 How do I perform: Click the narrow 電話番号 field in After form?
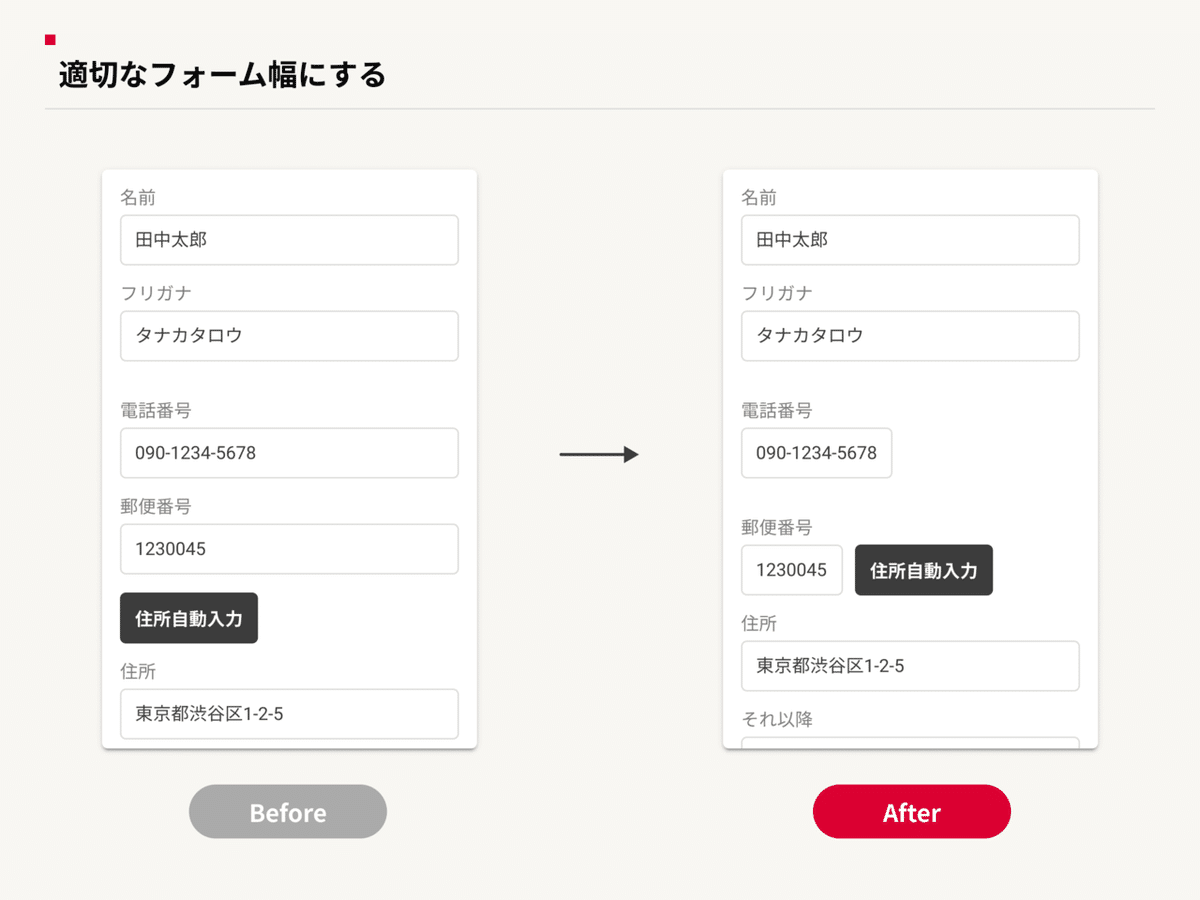[816, 453]
